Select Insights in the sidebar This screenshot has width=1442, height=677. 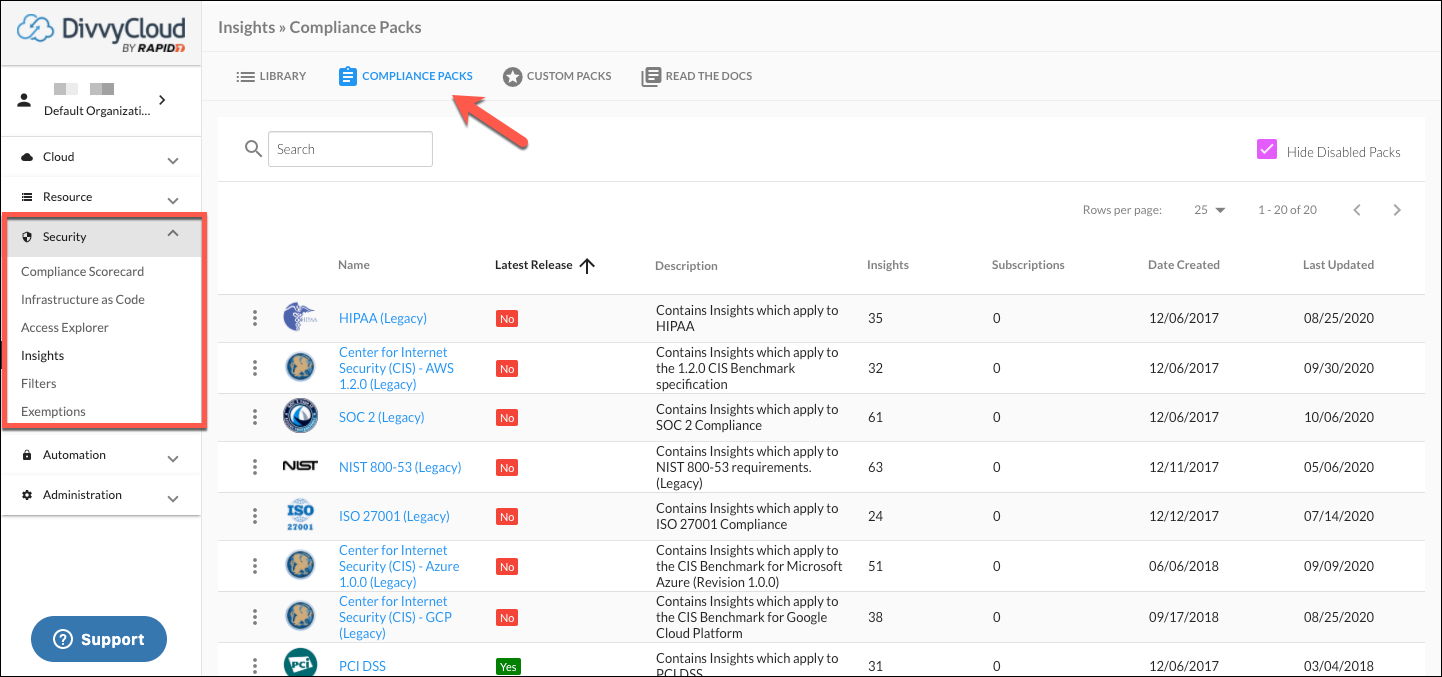pos(43,355)
